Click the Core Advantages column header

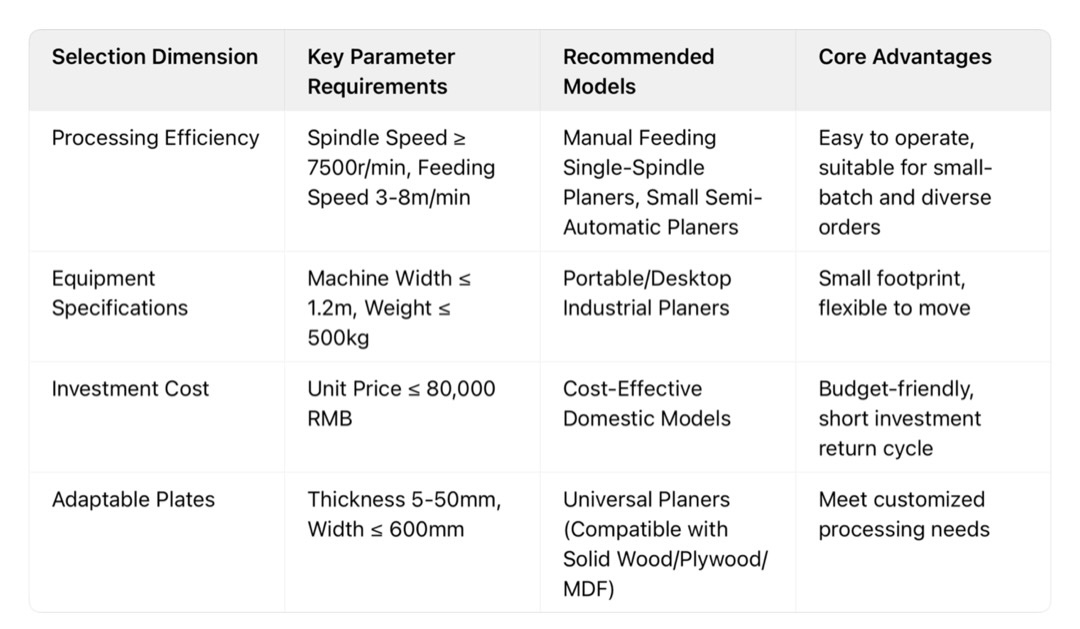click(905, 57)
